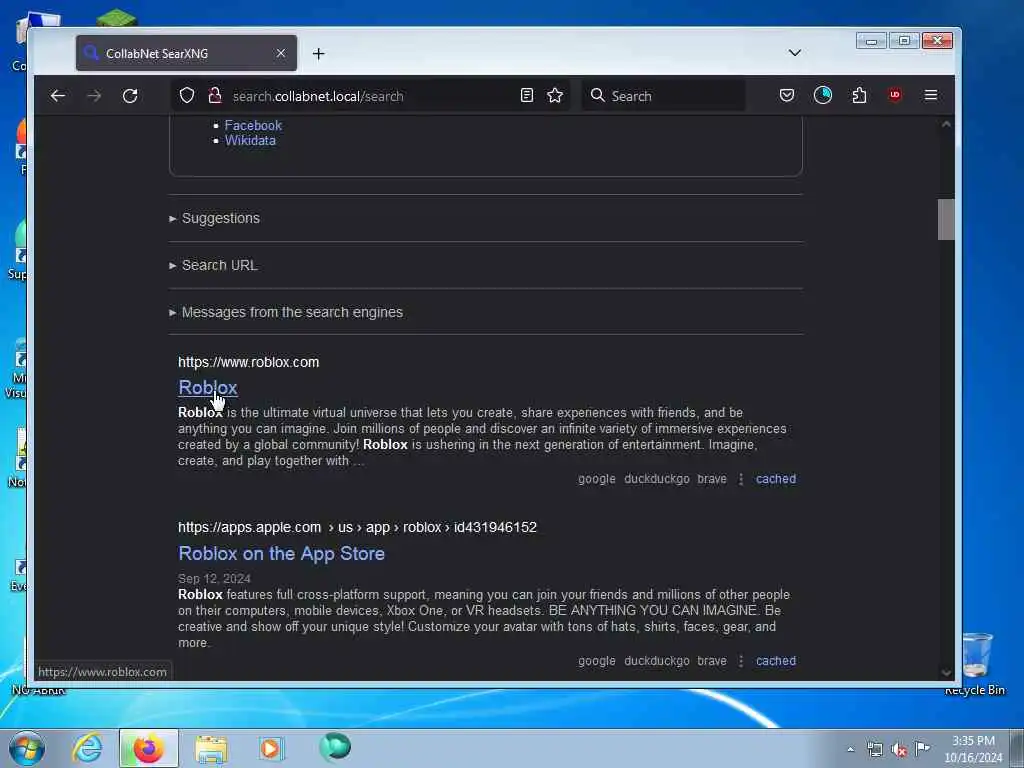This screenshot has width=1024, height=768.
Task: Click the muted volume tray icon
Action: point(899,750)
